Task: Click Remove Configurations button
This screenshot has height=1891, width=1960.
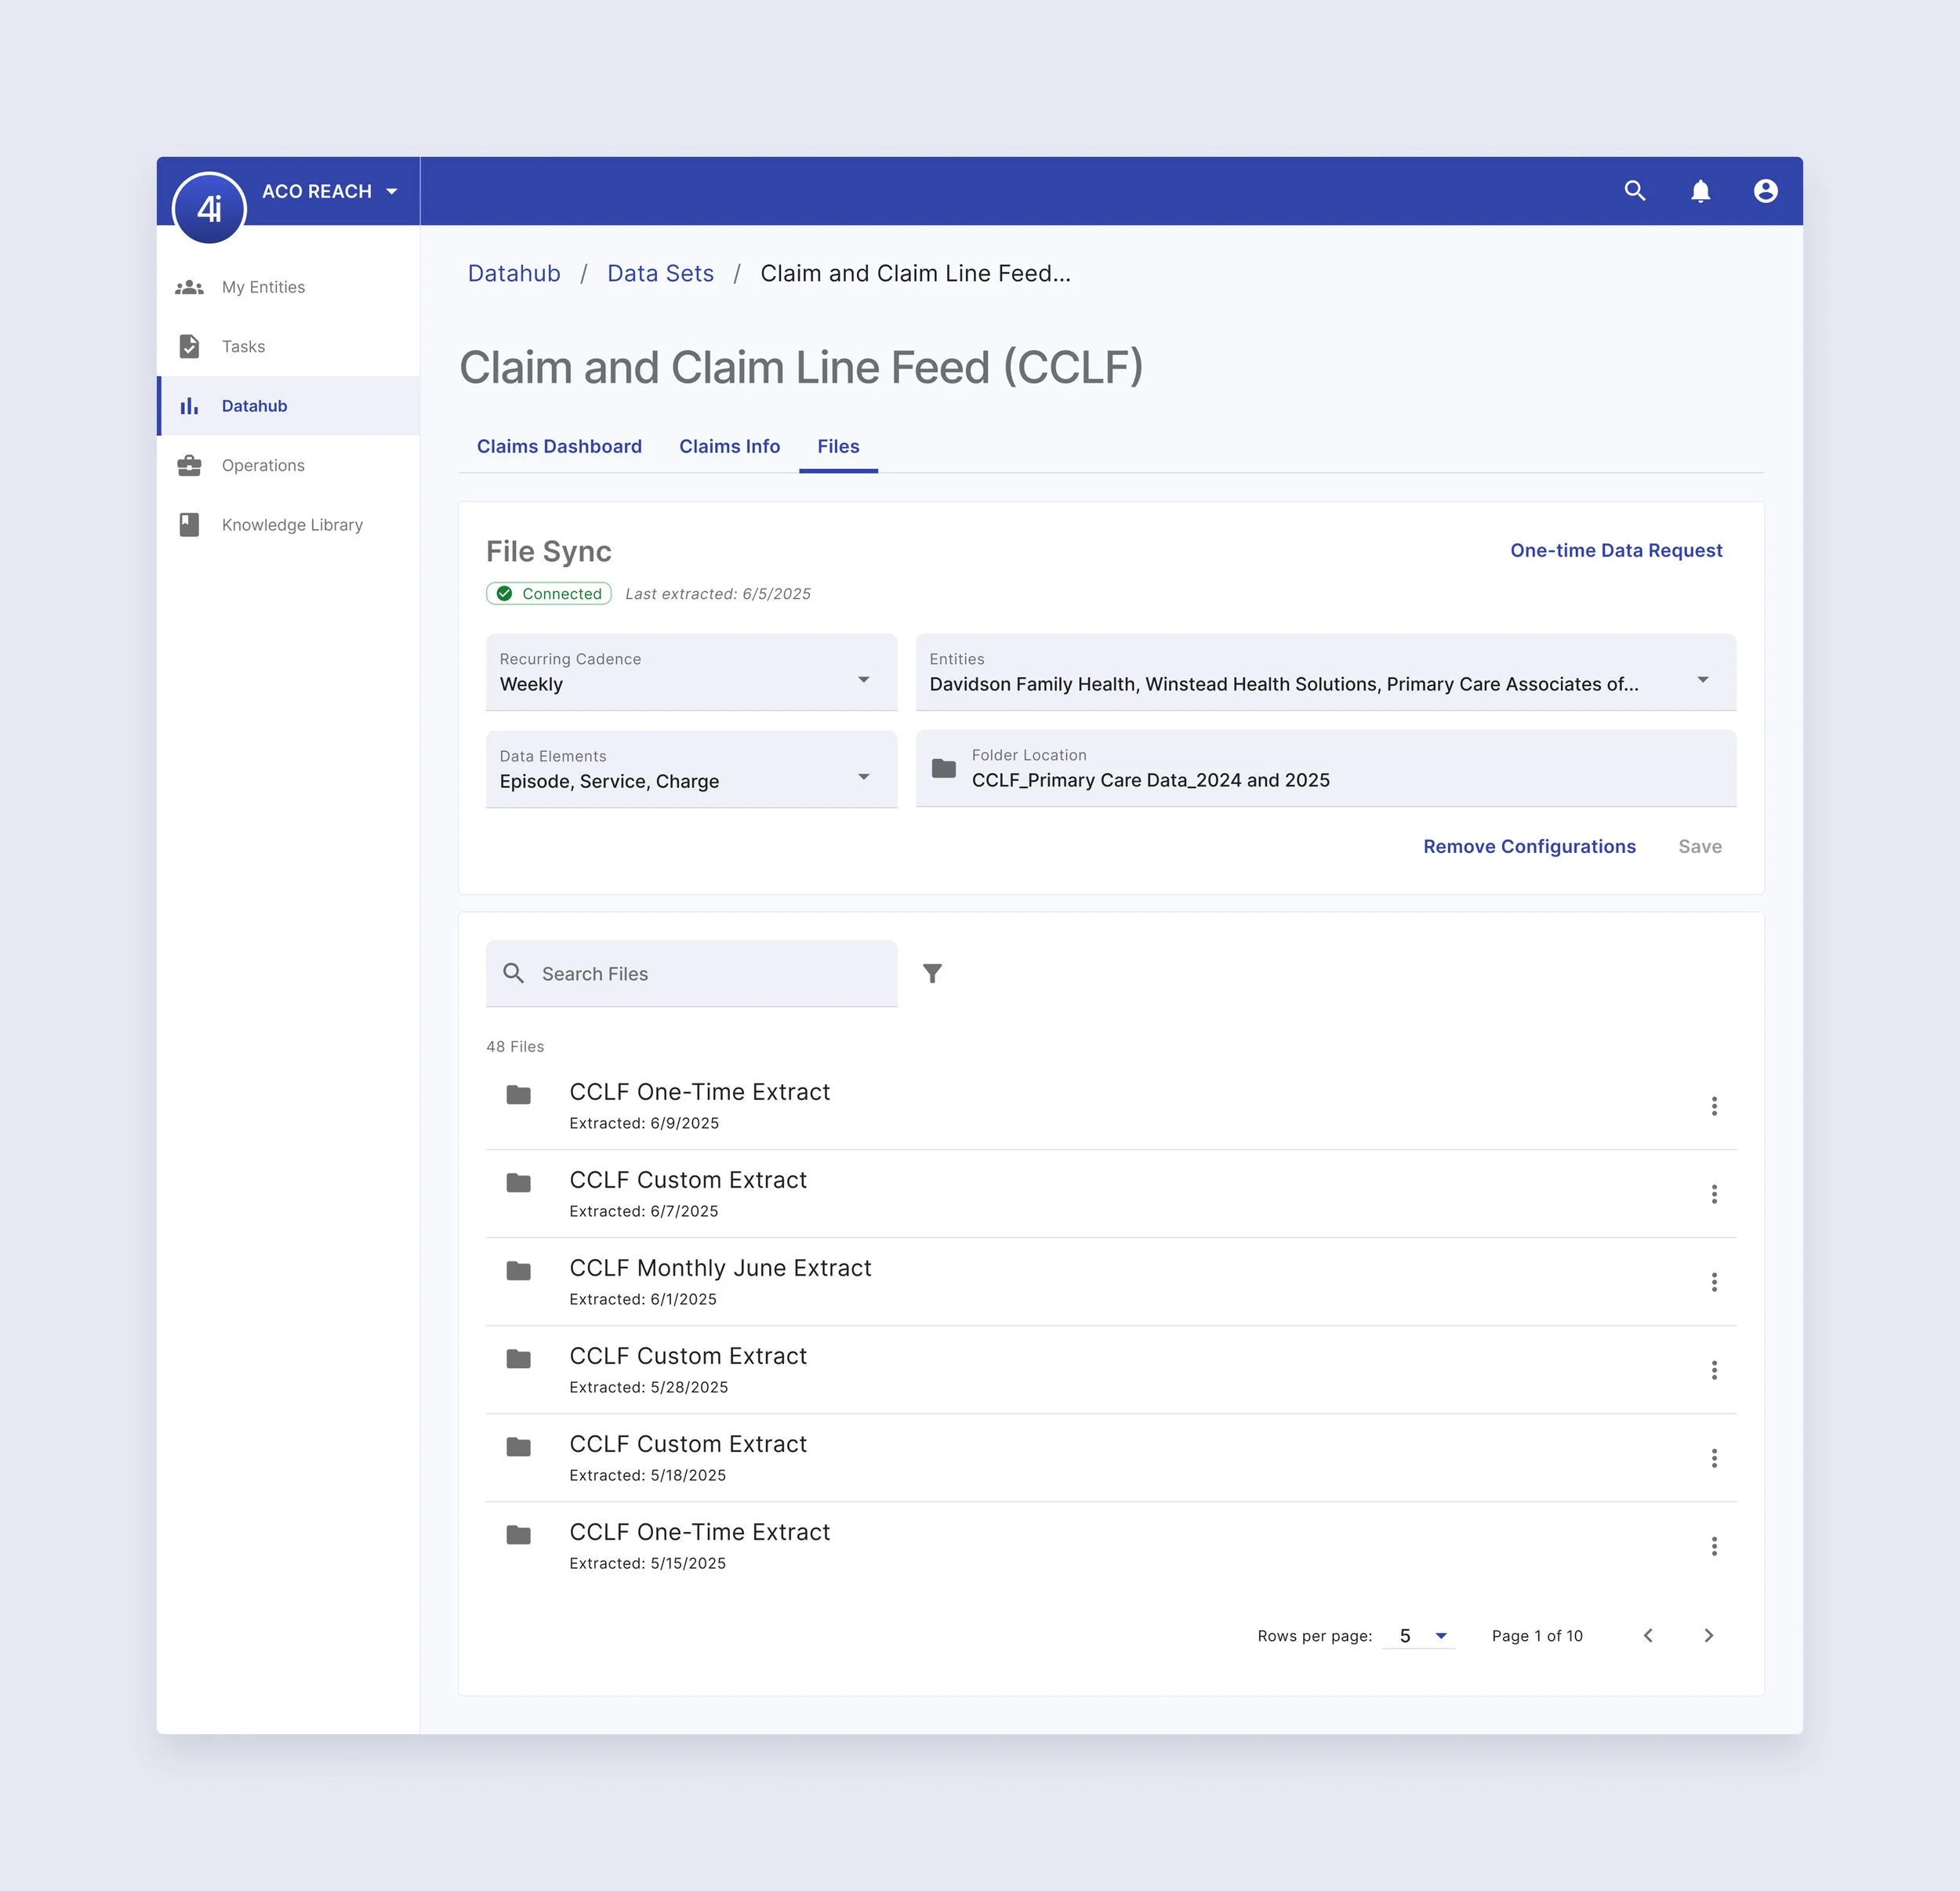Action: [x=1528, y=847]
